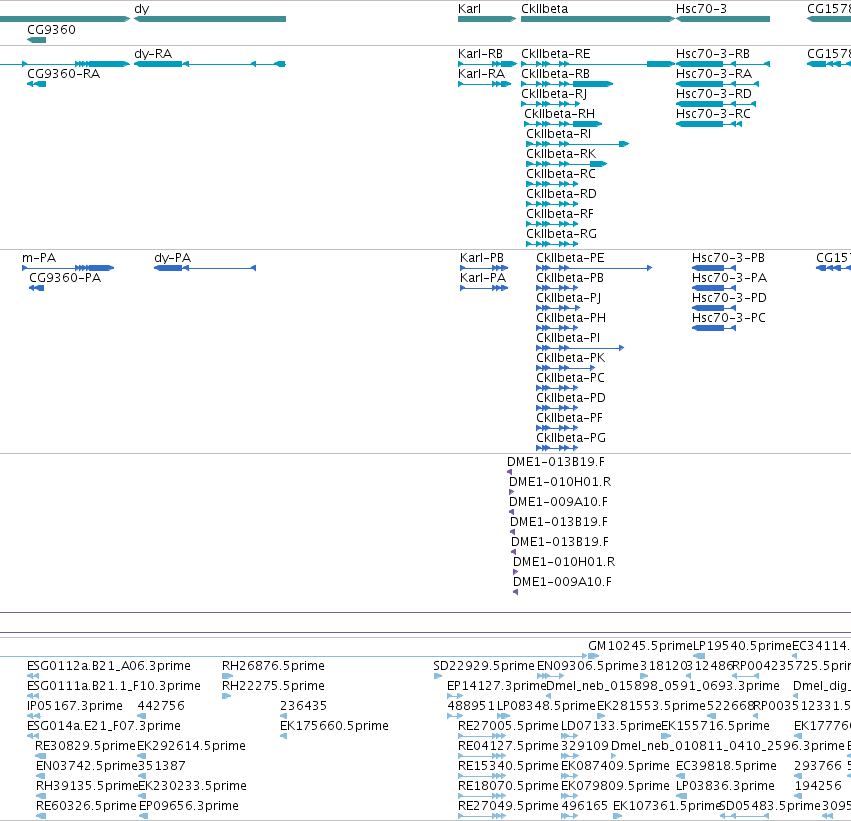
Task: Open the dy-RA transcript label
Action: [153, 54]
